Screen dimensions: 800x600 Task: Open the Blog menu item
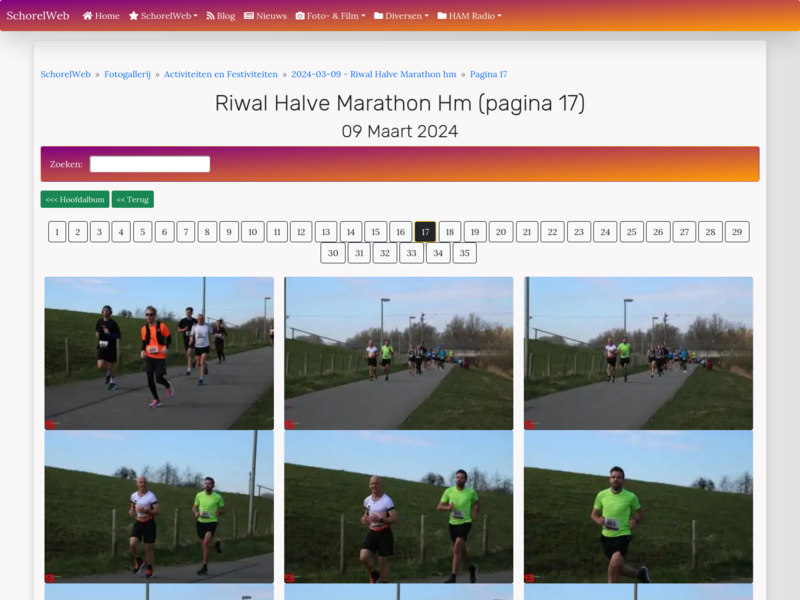[221, 16]
